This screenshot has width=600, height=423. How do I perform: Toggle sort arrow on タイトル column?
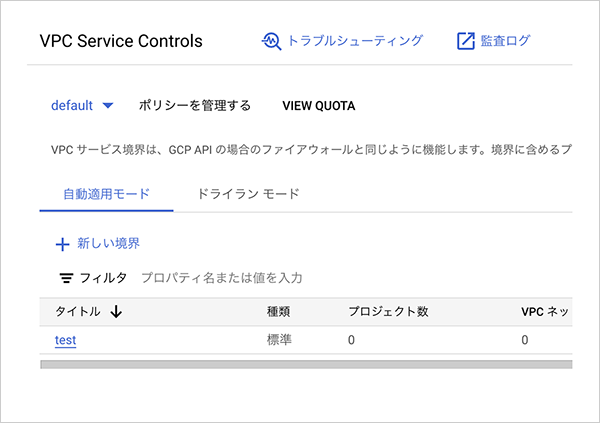(x=116, y=312)
